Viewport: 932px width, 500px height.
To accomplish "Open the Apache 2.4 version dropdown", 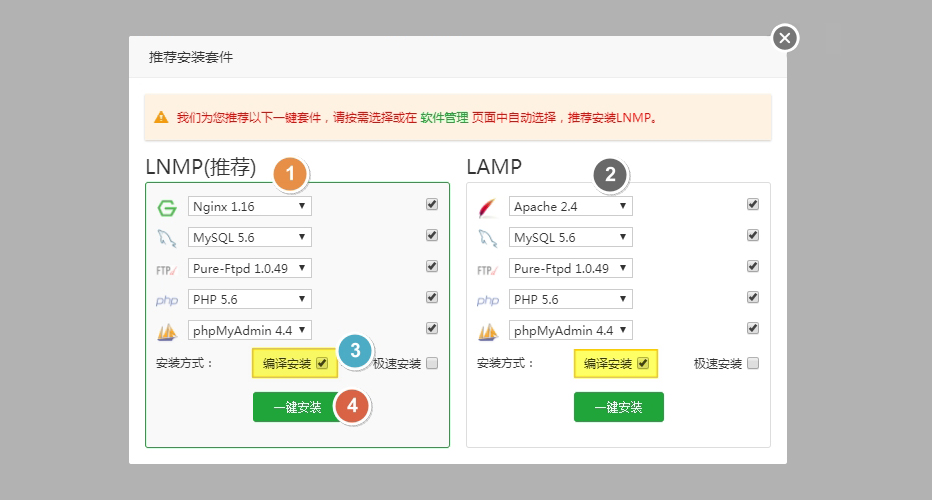I will [x=571, y=206].
